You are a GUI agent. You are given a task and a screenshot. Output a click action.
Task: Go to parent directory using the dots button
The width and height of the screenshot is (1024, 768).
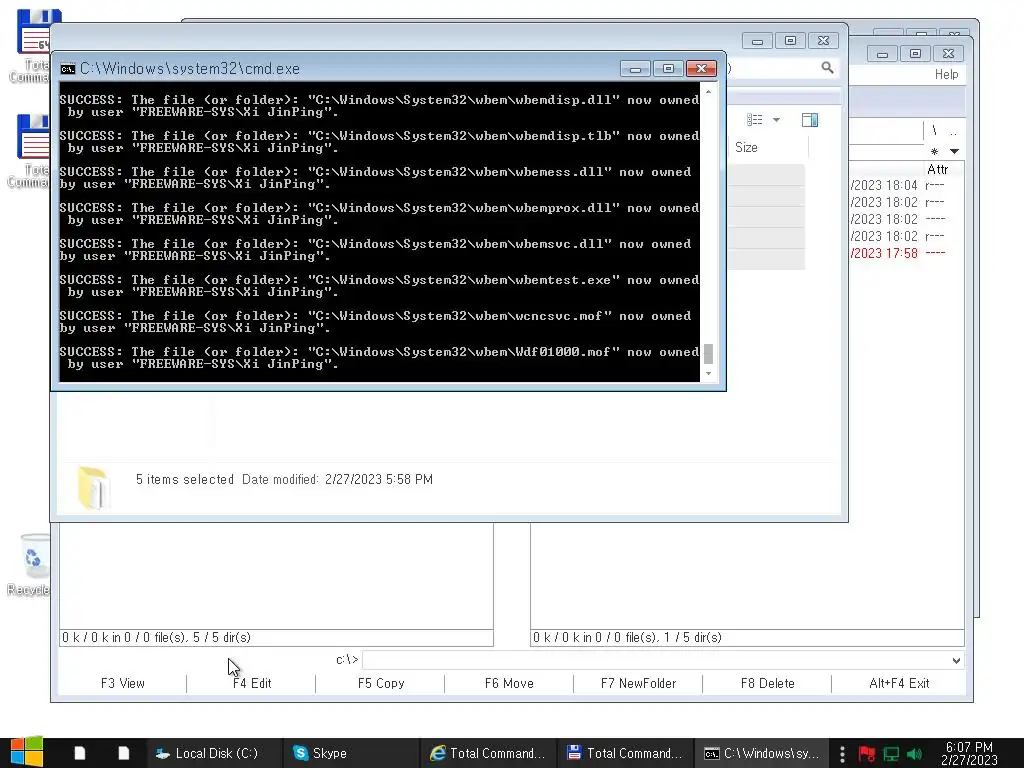(x=953, y=131)
